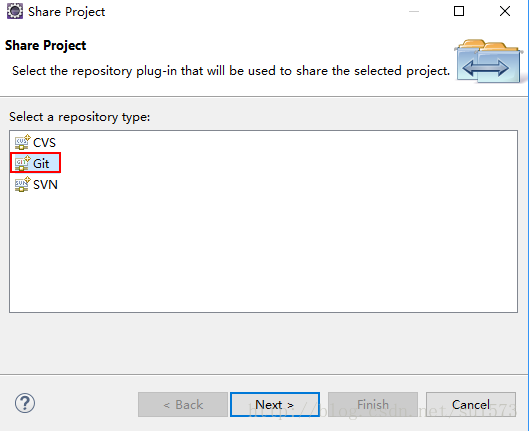Screen dimensions: 529x431
Task: Open help via the question mark icon
Action: pyautogui.click(x=25, y=403)
